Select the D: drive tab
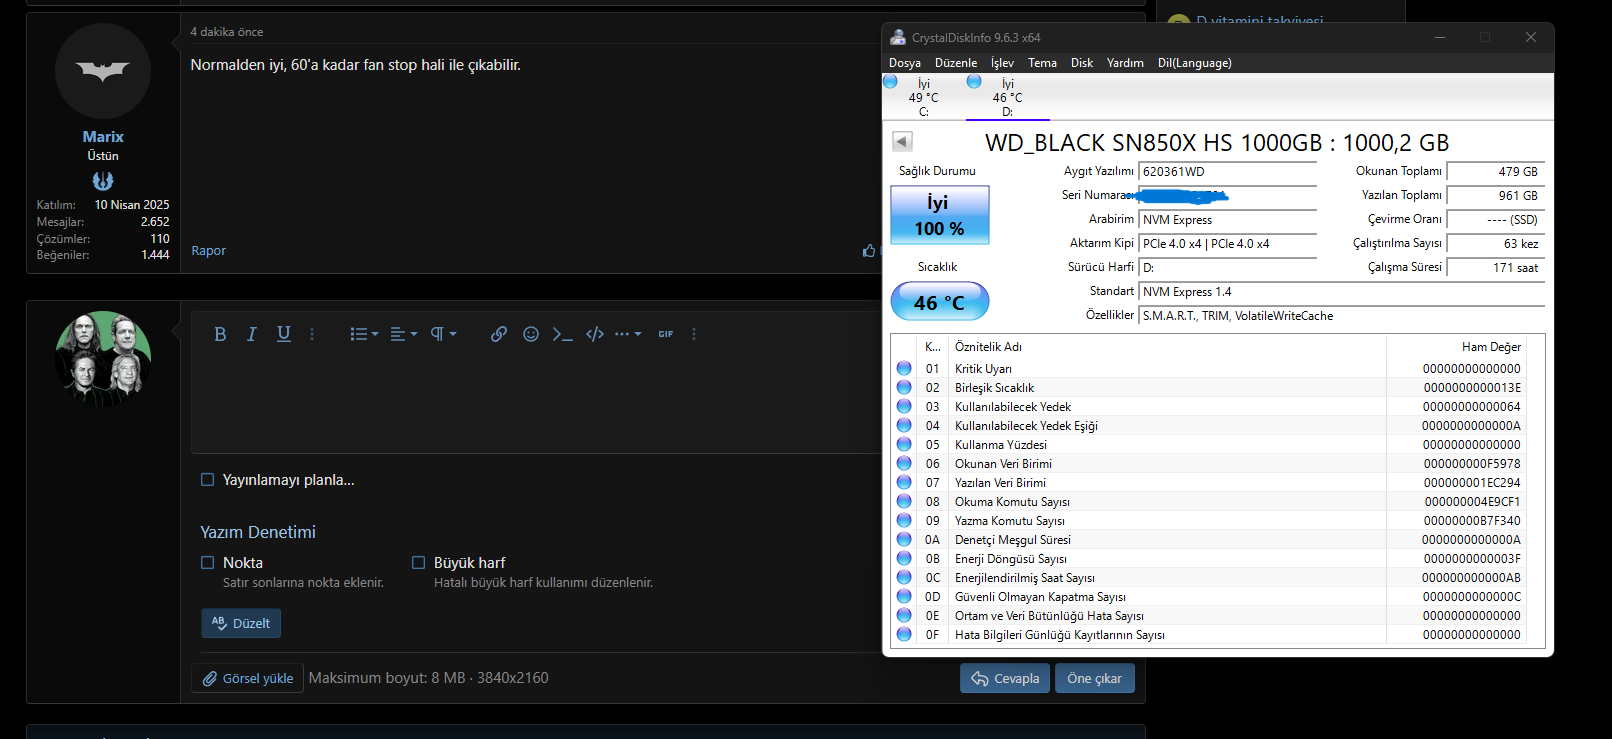Viewport: 1612px width, 739px height. pyautogui.click(x=1007, y=97)
